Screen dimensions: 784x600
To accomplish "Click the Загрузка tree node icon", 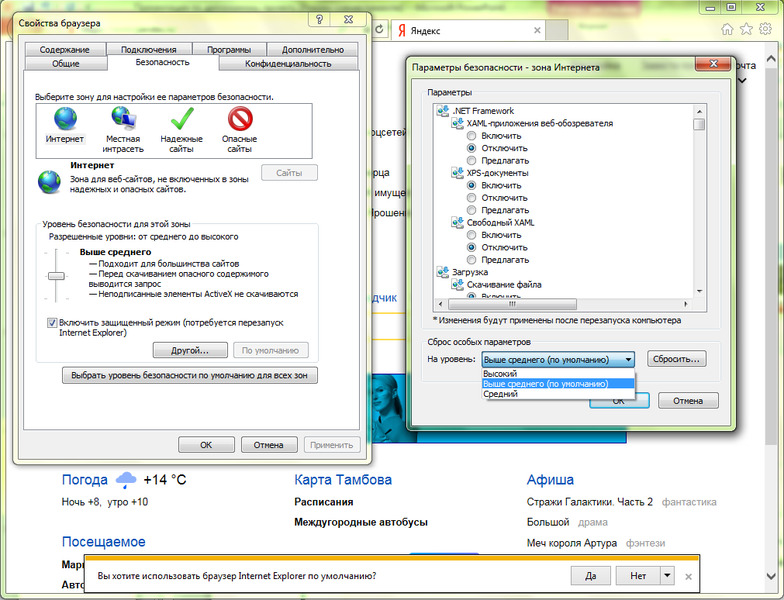I will point(443,272).
